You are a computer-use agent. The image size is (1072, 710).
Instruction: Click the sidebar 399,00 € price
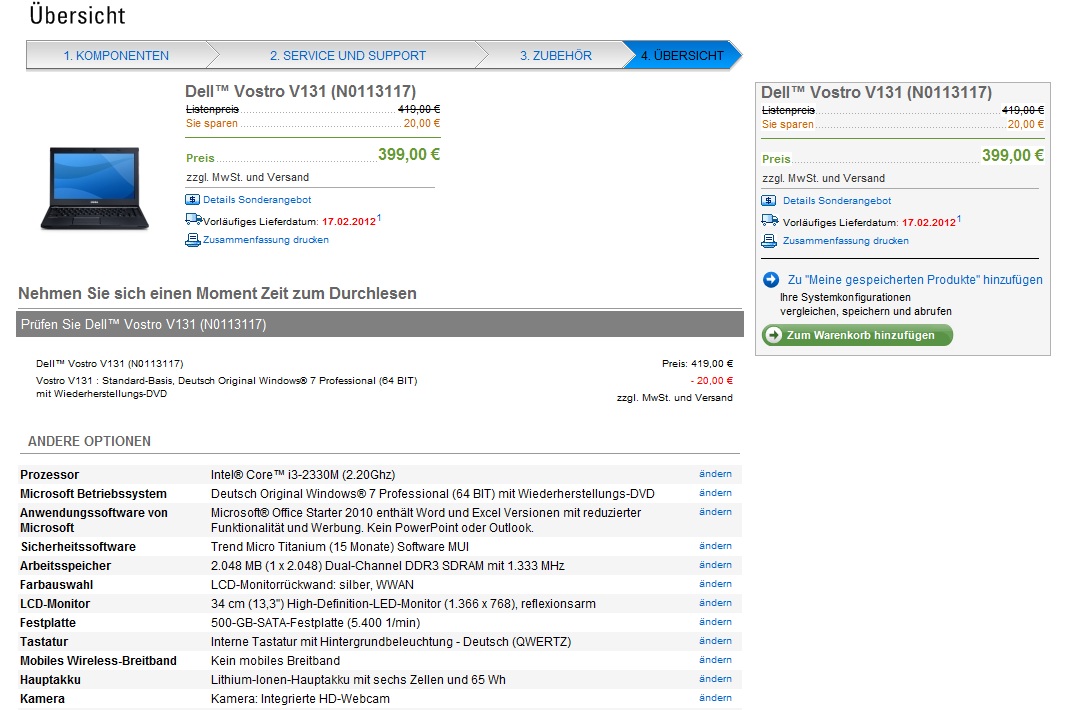pos(1013,155)
